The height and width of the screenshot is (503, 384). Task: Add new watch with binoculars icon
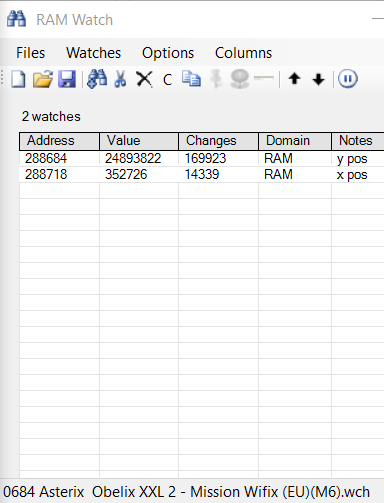97,79
